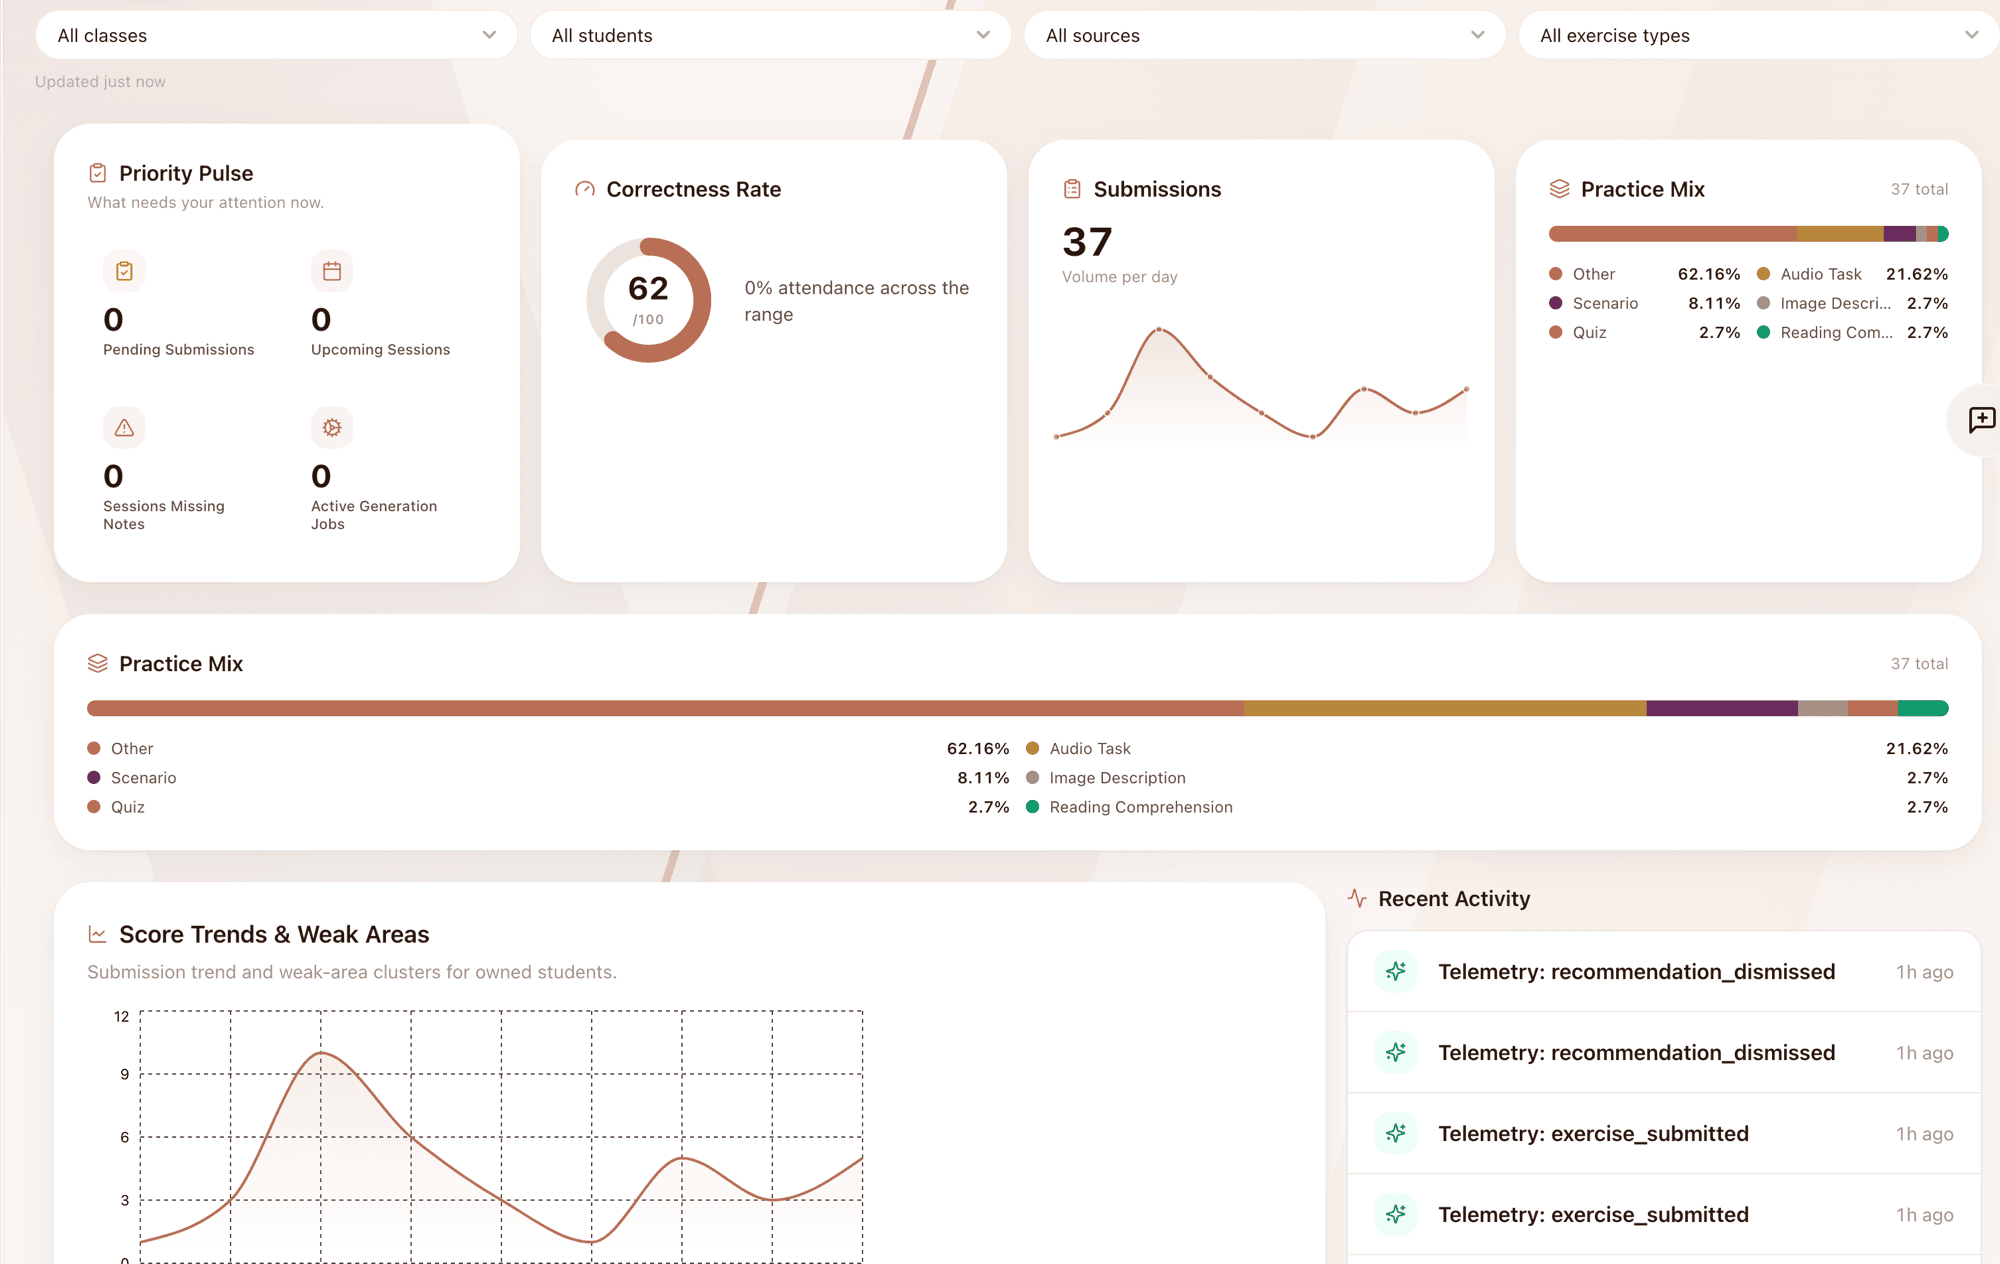2000x1264 pixels.
Task: Click the Submissions volume per day sparkline
Action: [1261, 384]
